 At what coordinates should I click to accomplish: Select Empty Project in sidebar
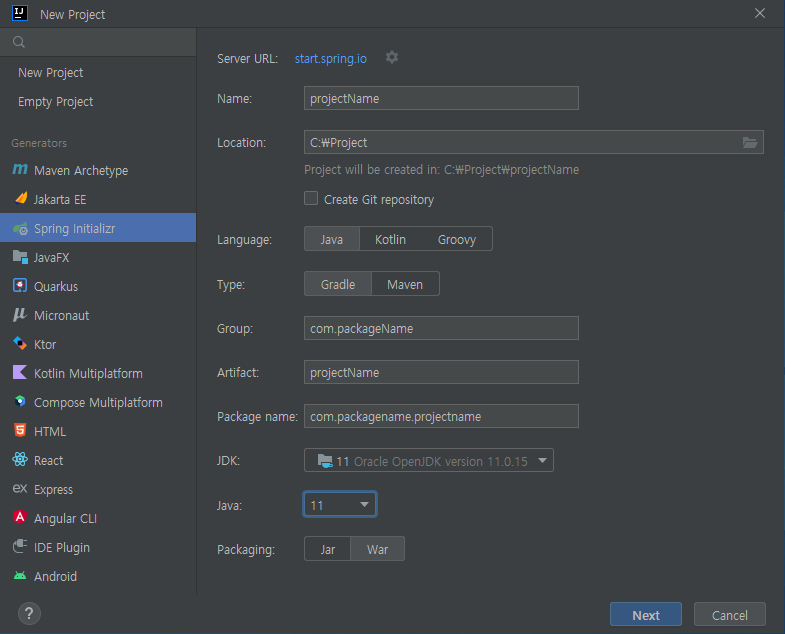pyautogui.click(x=56, y=102)
